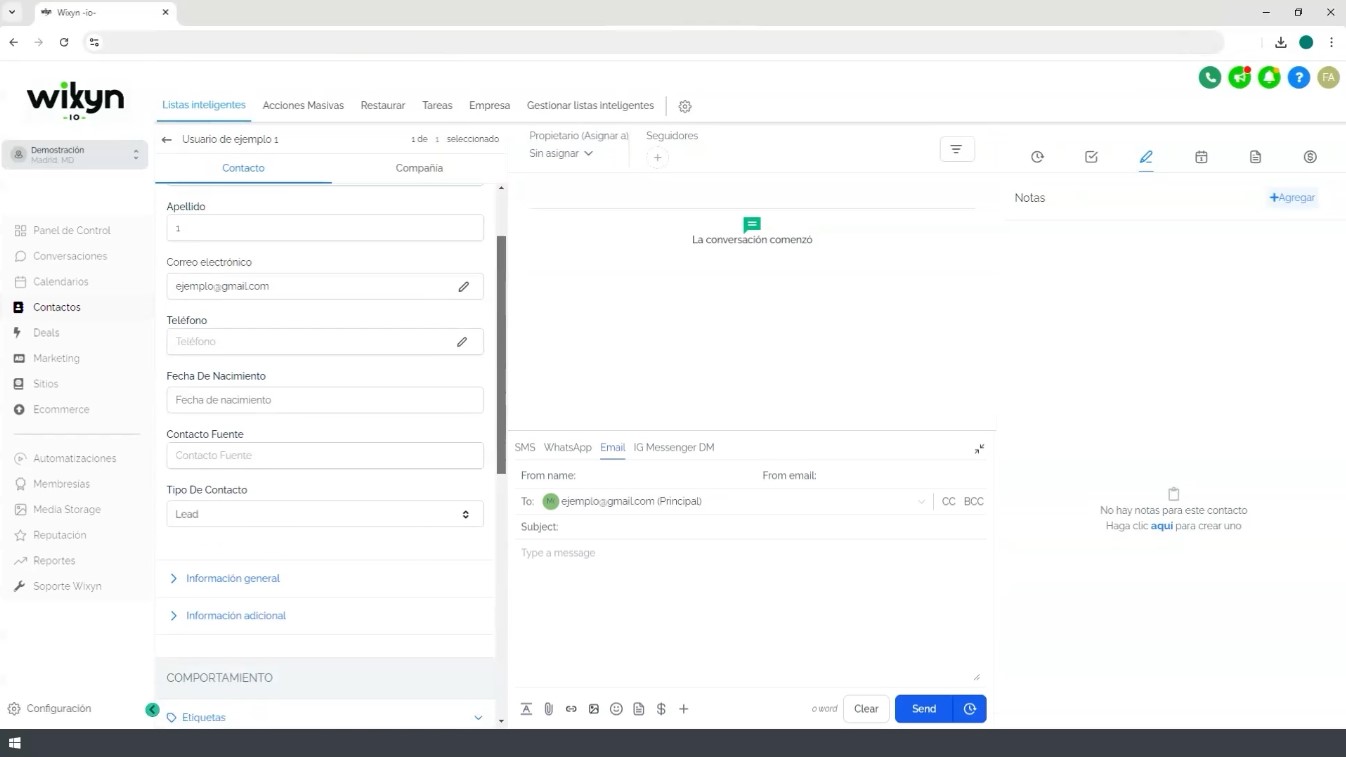Click the paperclip attachment icon

pos(549,709)
